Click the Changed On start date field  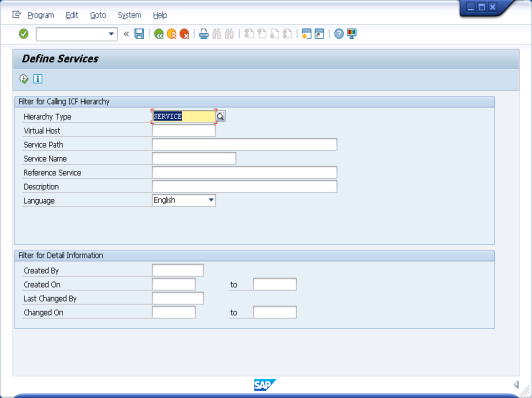pyautogui.click(x=174, y=312)
